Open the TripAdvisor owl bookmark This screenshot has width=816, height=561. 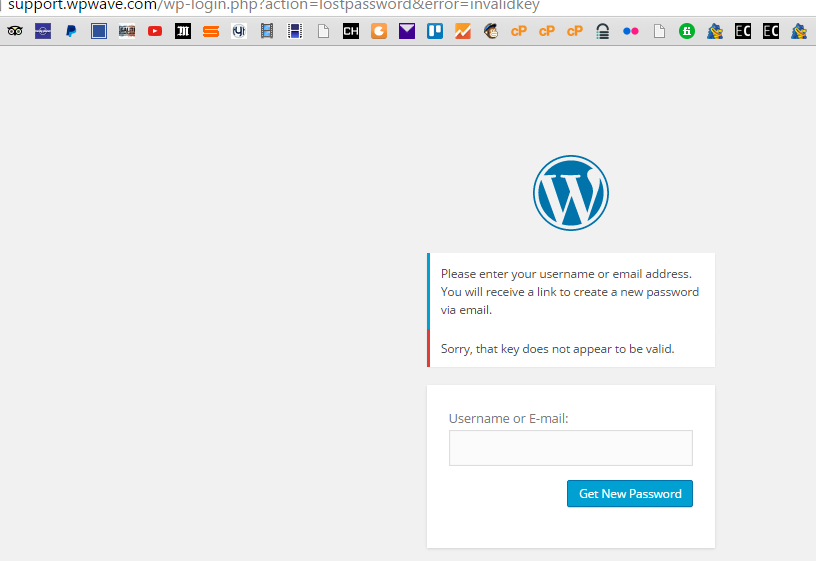pos(15,31)
